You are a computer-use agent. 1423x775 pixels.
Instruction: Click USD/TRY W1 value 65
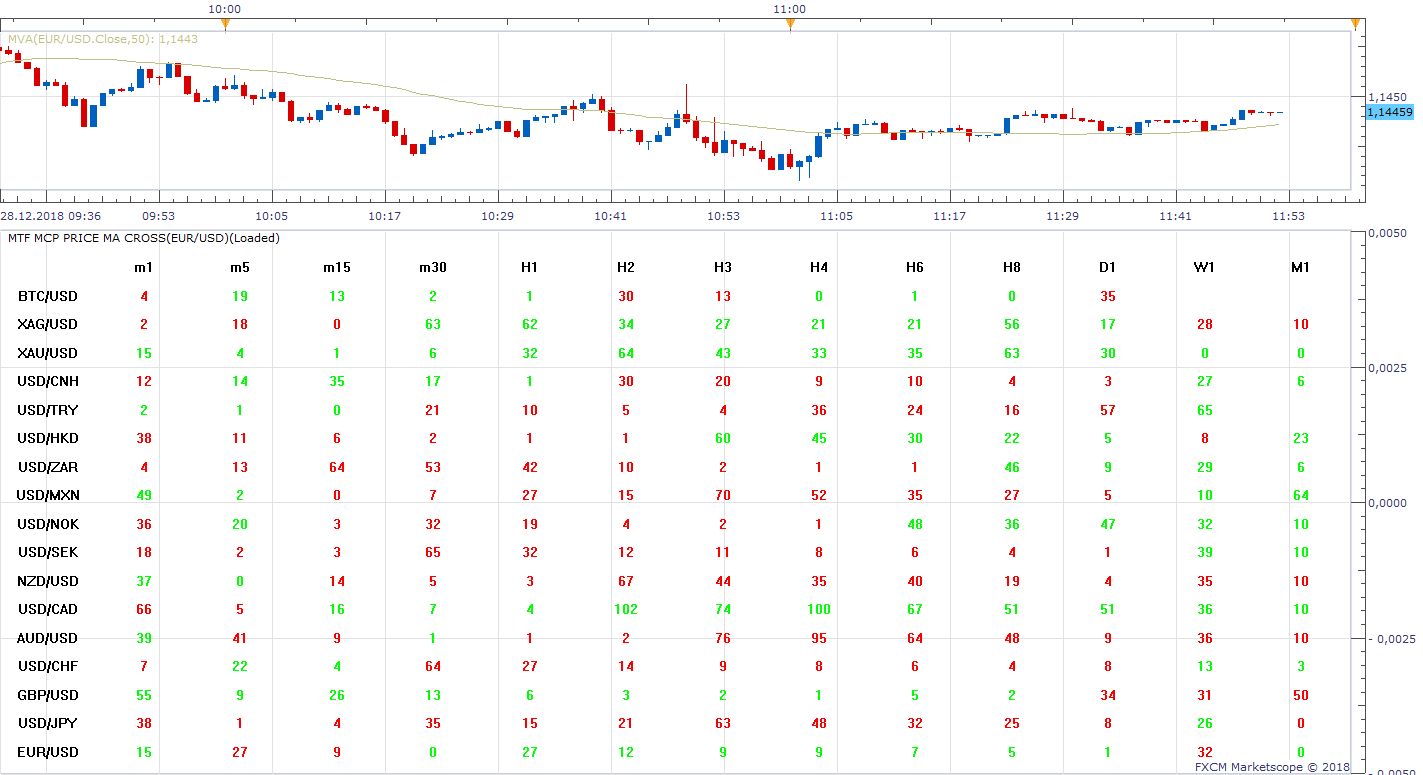[1204, 410]
